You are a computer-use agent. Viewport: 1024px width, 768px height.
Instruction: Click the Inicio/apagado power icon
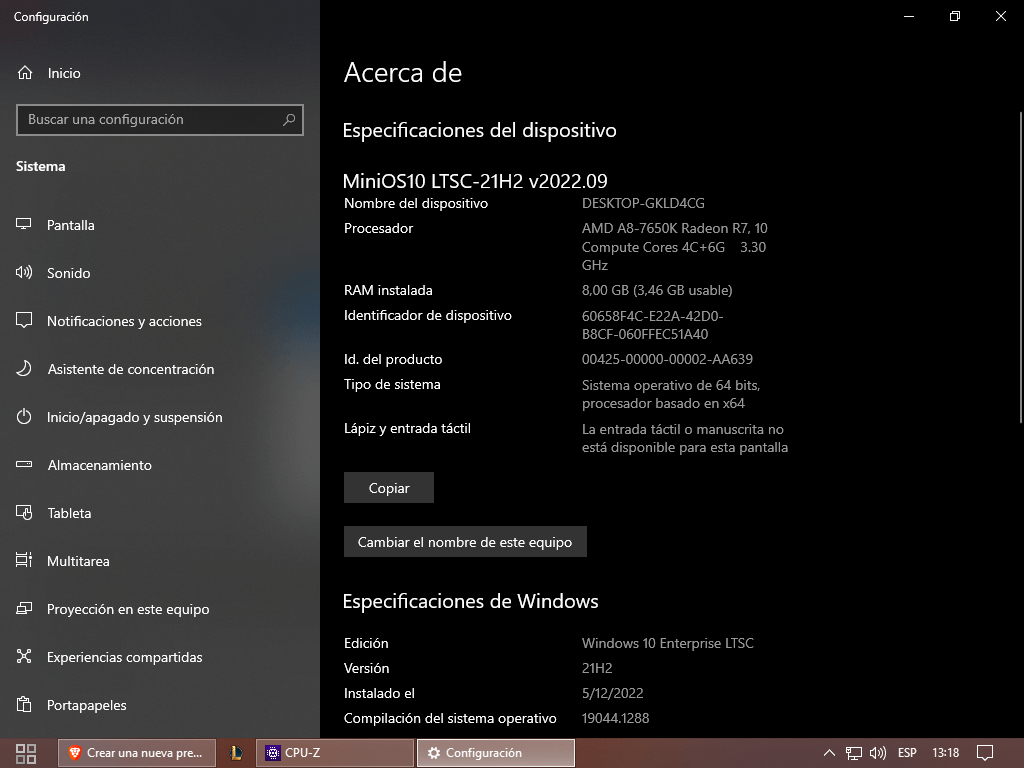tap(24, 417)
